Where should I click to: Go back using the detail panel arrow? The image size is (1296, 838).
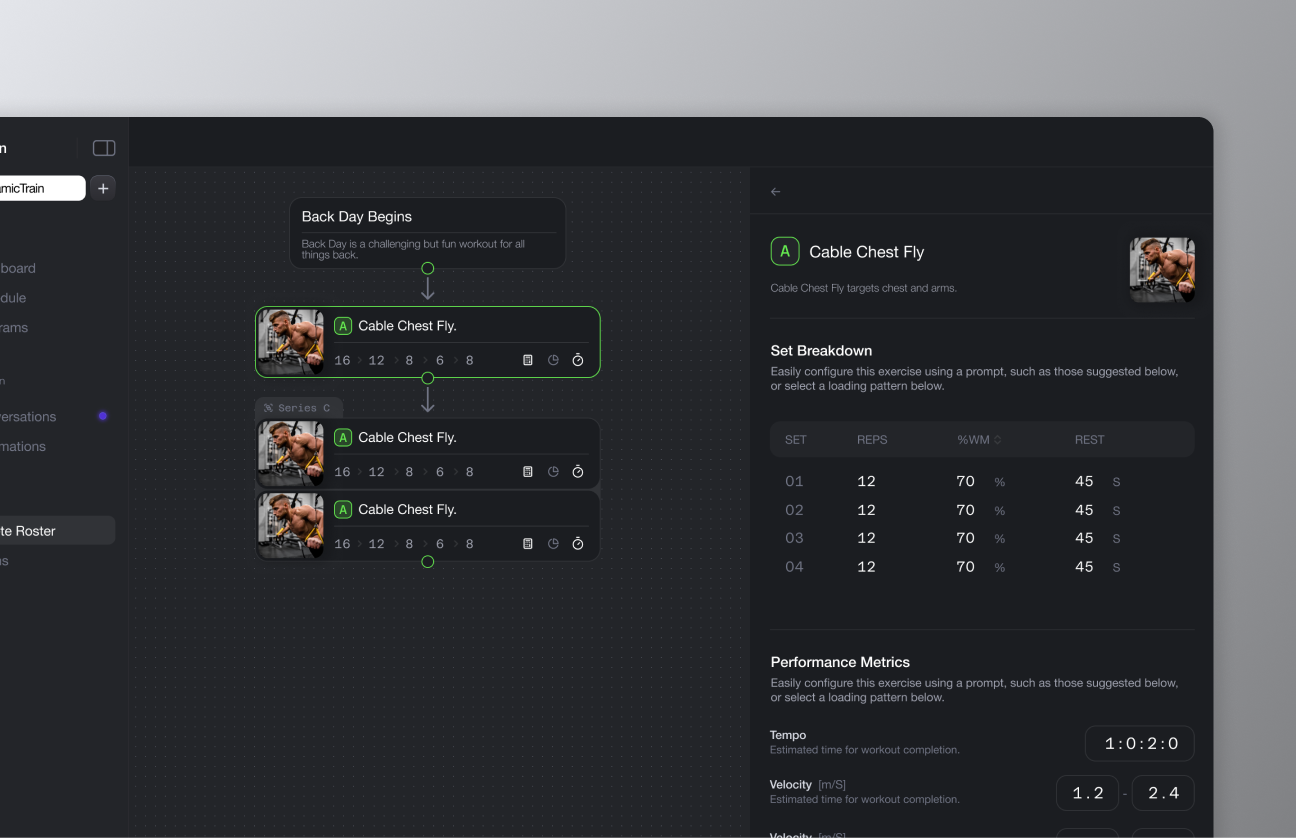[x=776, y=192]
